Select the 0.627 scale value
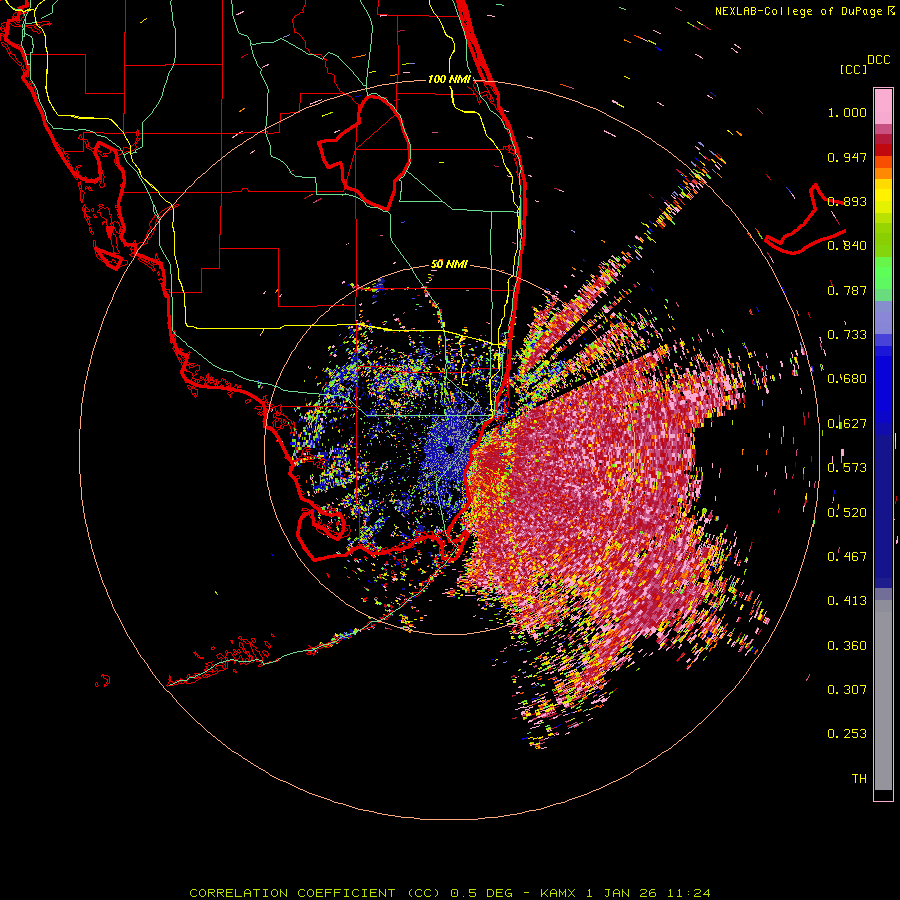The image size is (900, 900). click(847, 424)
